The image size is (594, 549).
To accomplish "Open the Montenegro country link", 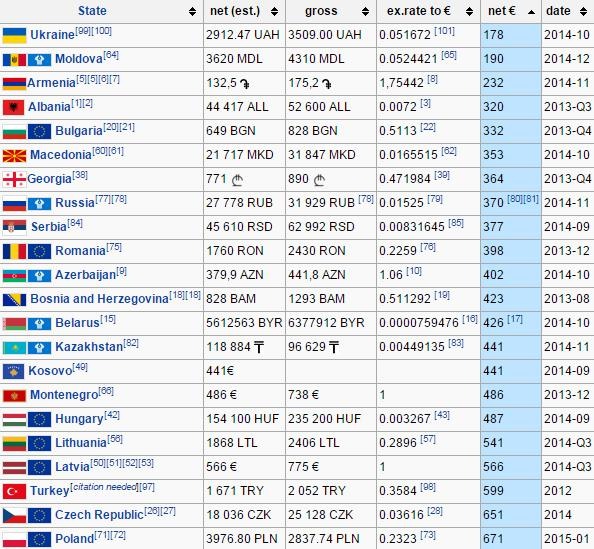I will (64, 395).
